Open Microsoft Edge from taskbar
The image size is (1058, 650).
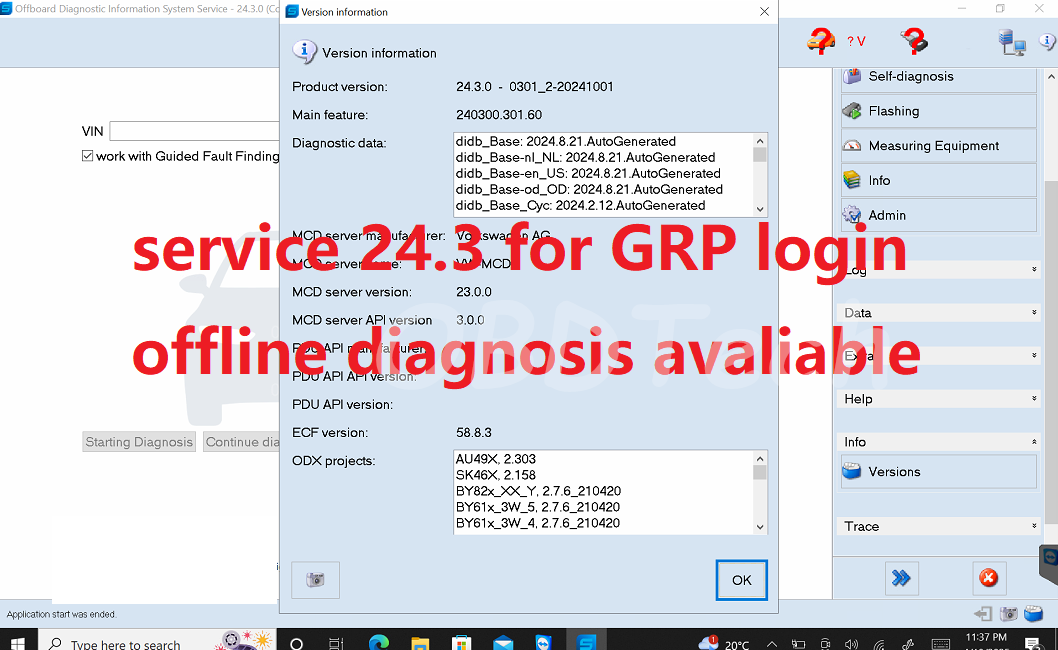point(379,642)
